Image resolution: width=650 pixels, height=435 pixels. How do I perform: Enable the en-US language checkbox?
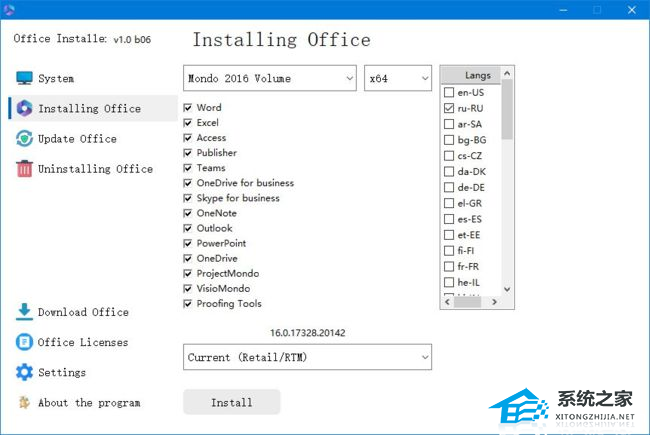coord(449,93)
